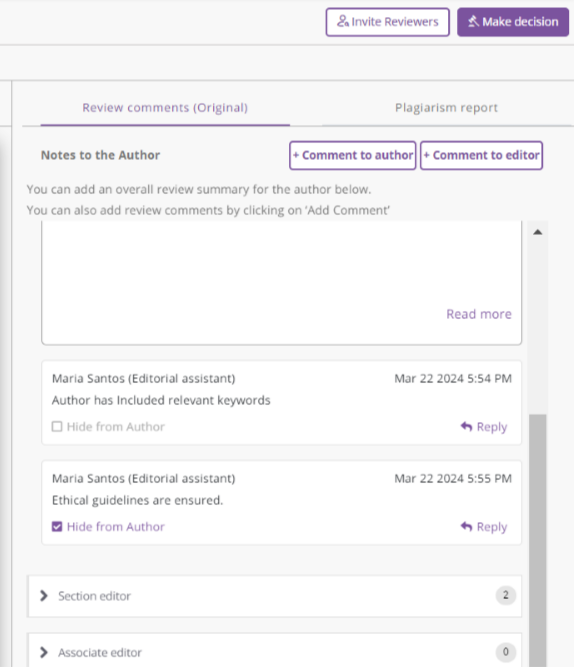This screenshot has width=574, height=667.
Task: Switch to the Plagiarism report tab
Action: coord(446,108)
